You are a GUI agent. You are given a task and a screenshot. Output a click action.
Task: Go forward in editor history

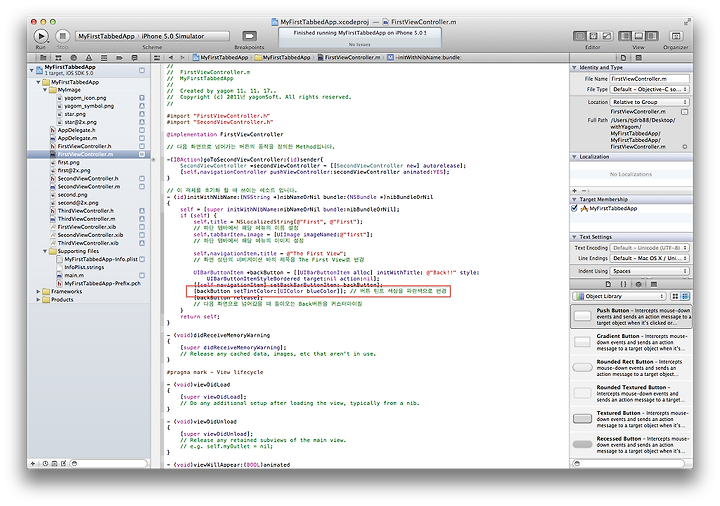click(x=182, y=58)
